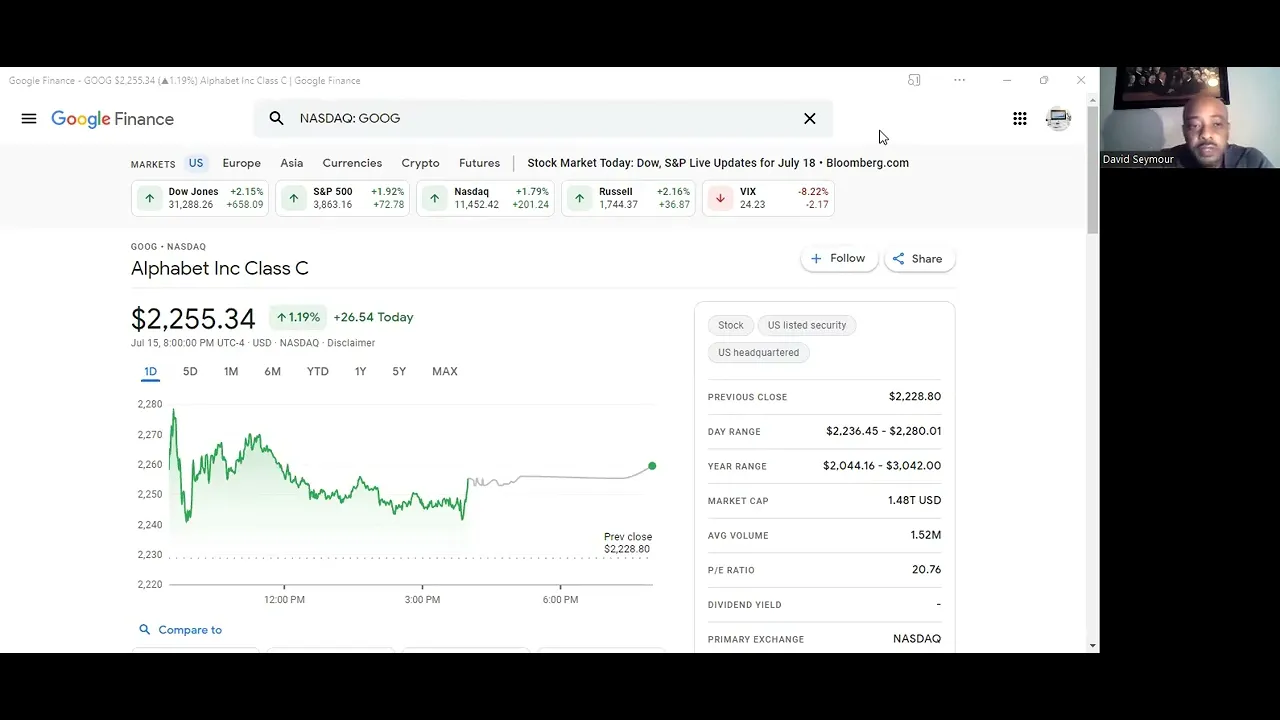Click the Google Finance logo
The height and width of the screenshot is (720, 1280).
point(112,119)
